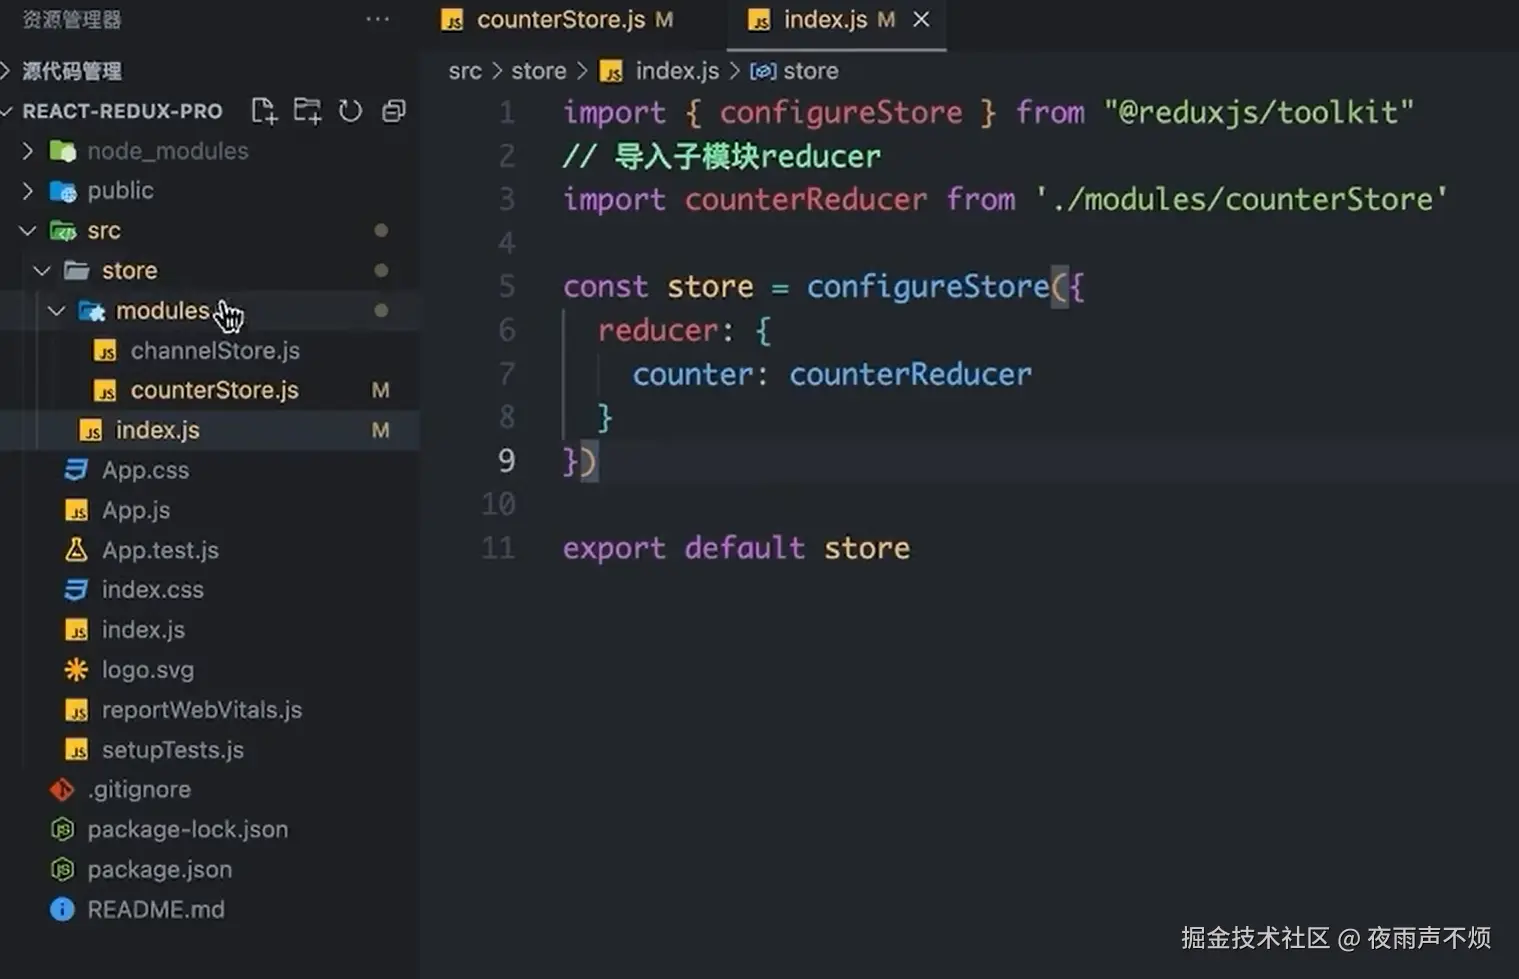Click the package-lock.json node icon
Viewport: 1519px width, 979px height.
pyautogui.click(x=62, y=830)
